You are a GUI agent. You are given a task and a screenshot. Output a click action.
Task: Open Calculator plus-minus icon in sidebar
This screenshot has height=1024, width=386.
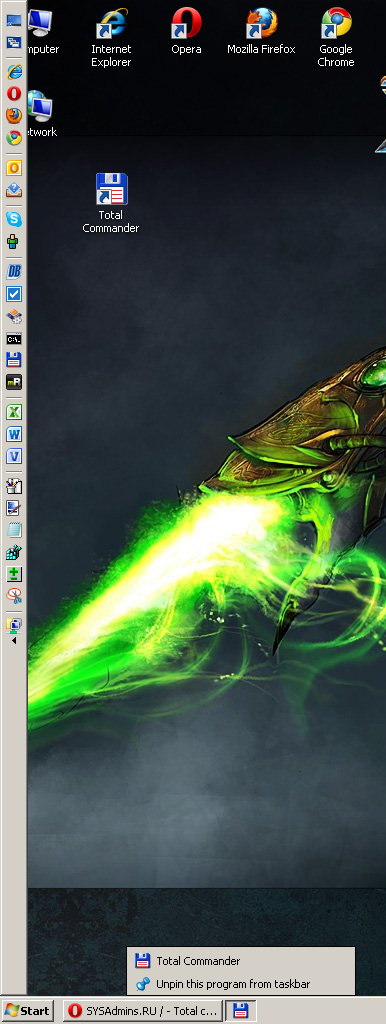click(14, 574)
